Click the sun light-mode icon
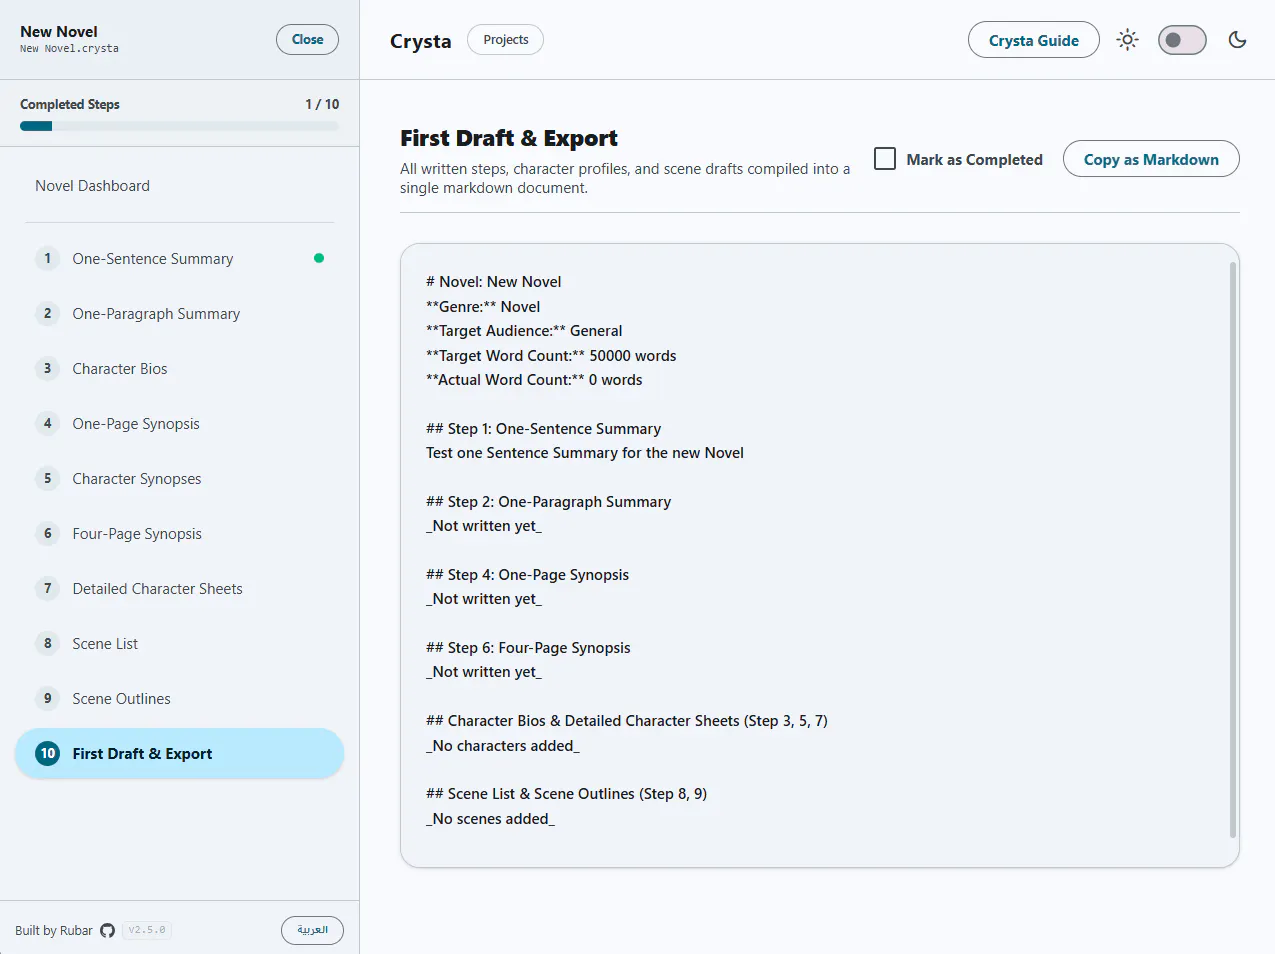 click(x=1127, y=40)
